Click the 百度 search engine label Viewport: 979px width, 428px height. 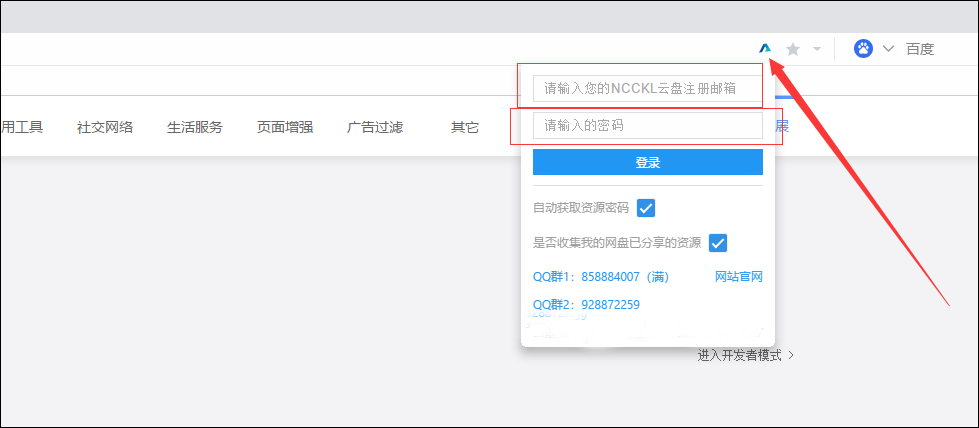click(x=920, y=49)
